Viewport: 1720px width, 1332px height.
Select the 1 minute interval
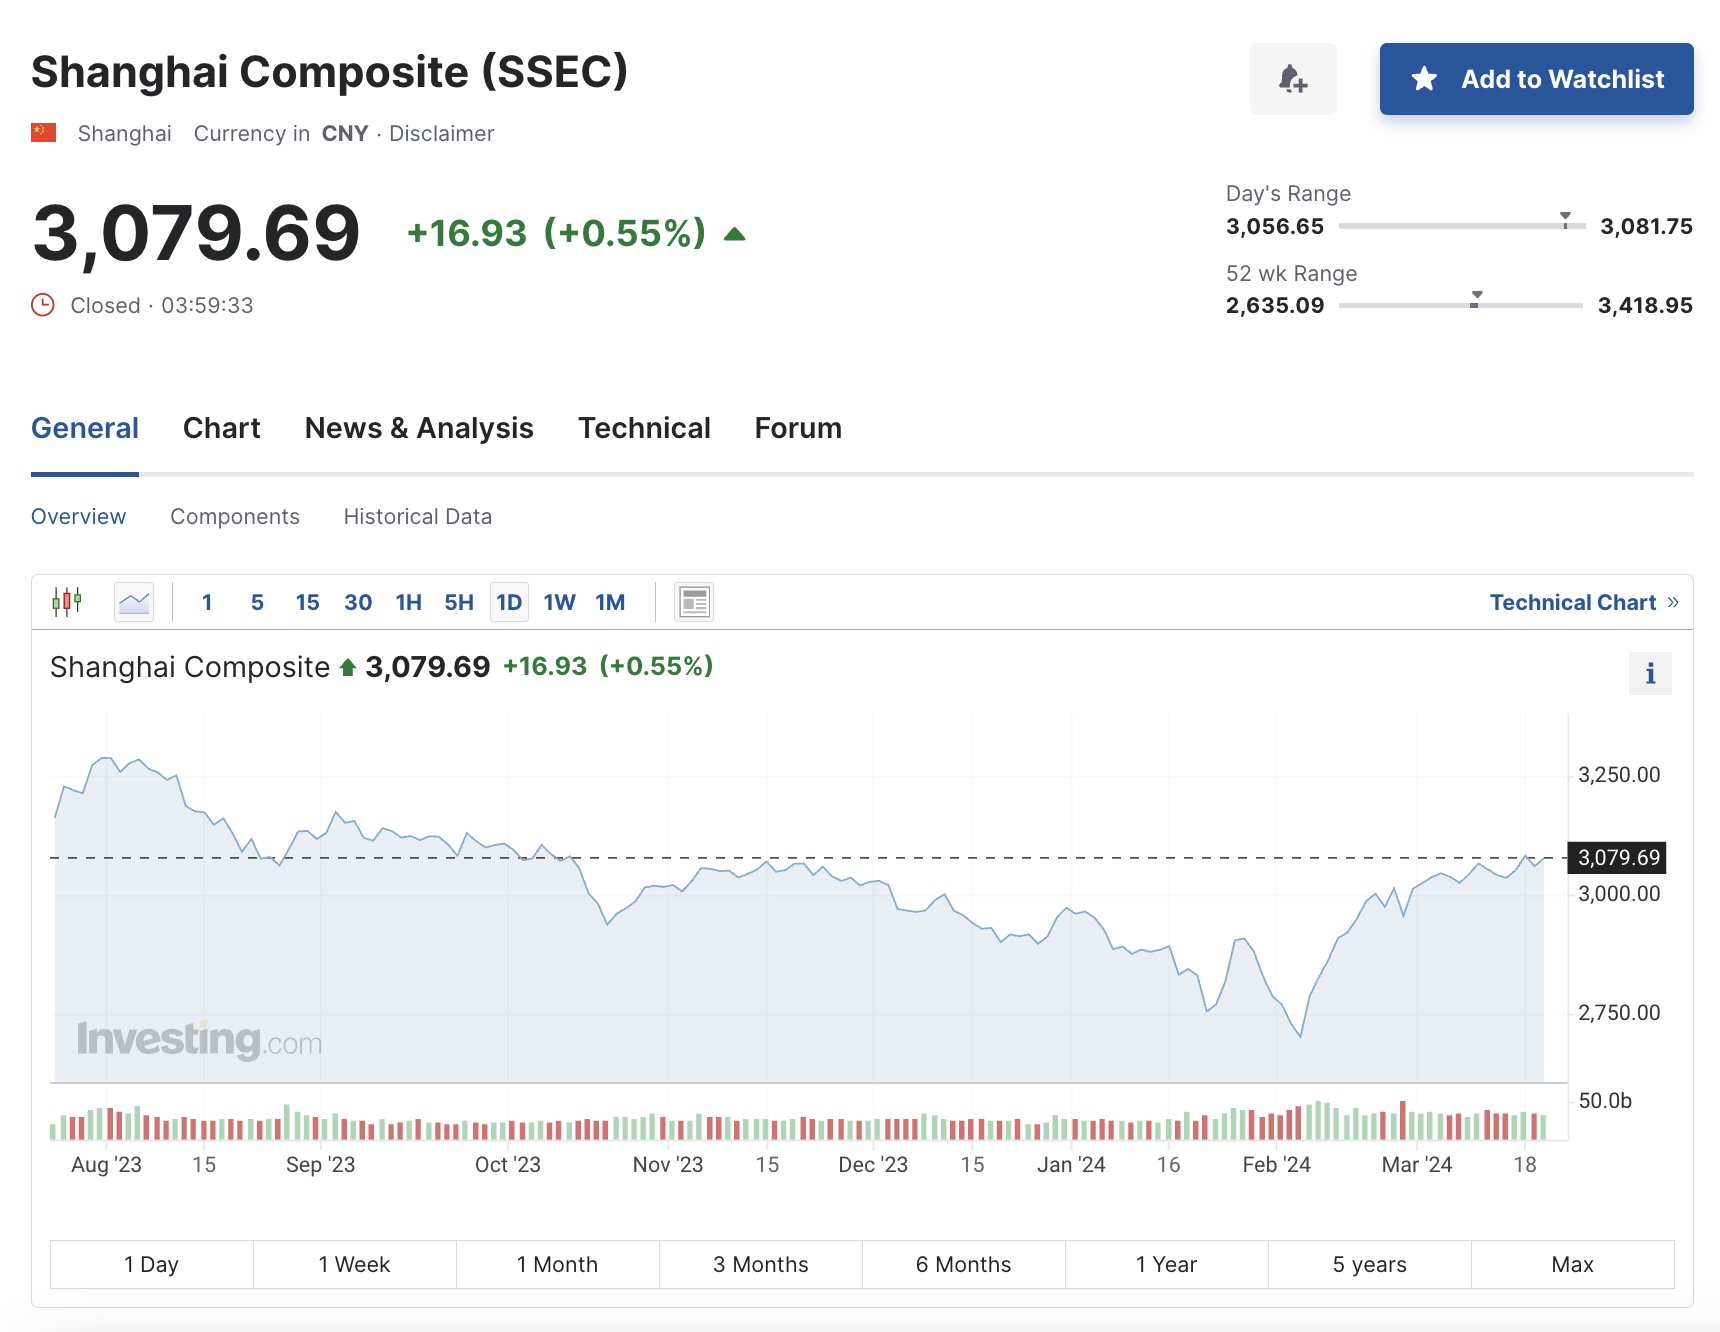pos(207,602)
